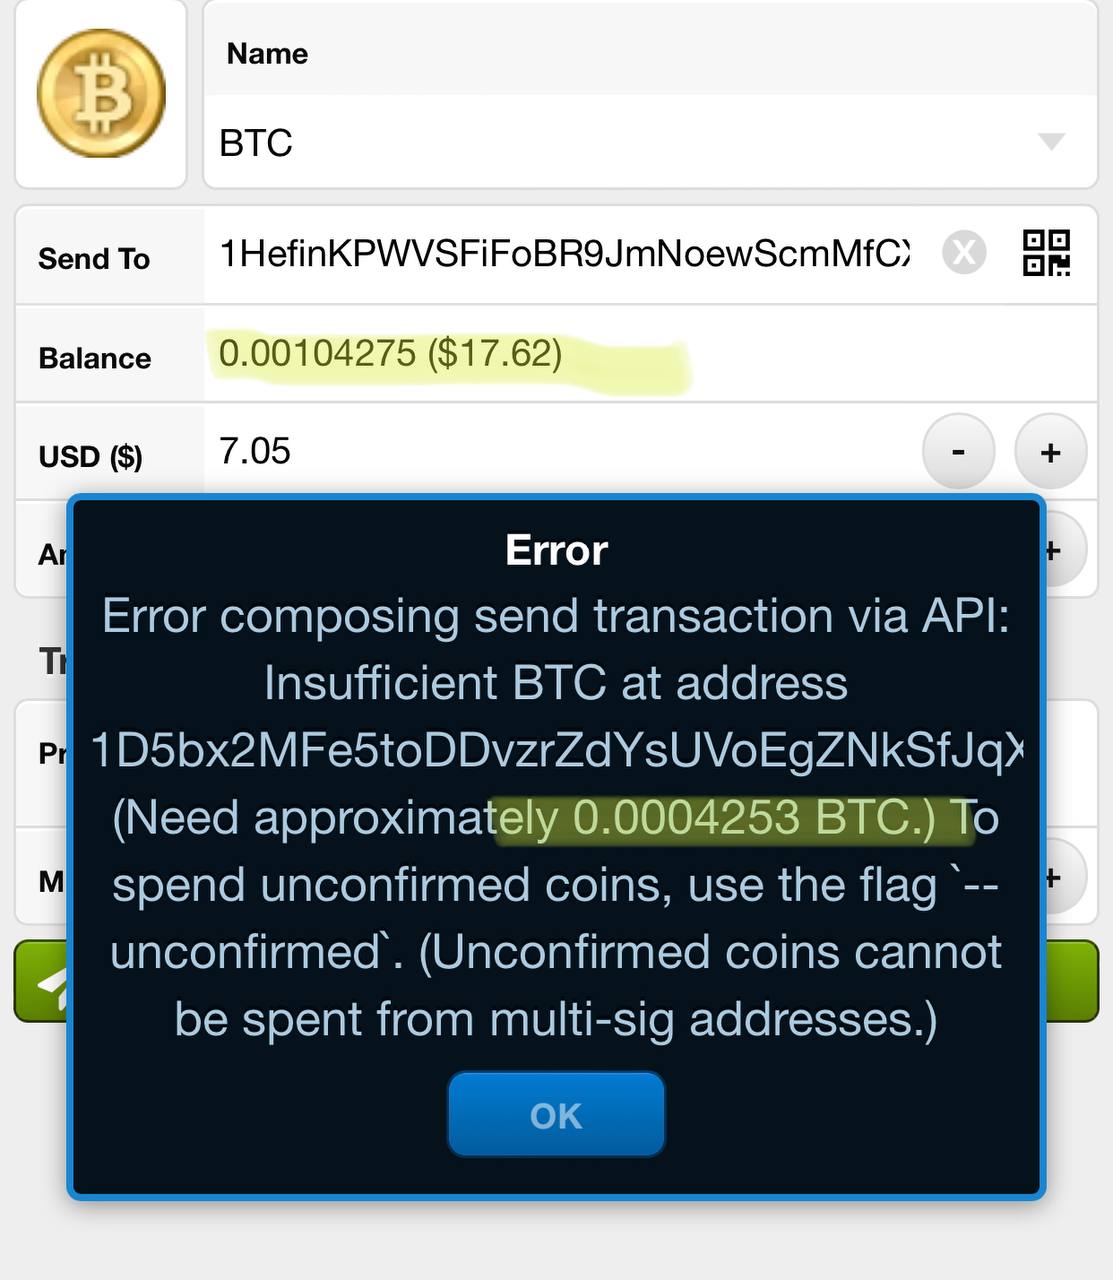Open the QR code scanner icon
This screenshot has width=1113, height=1280.
pyautogui.click(x=1047, y=252)
